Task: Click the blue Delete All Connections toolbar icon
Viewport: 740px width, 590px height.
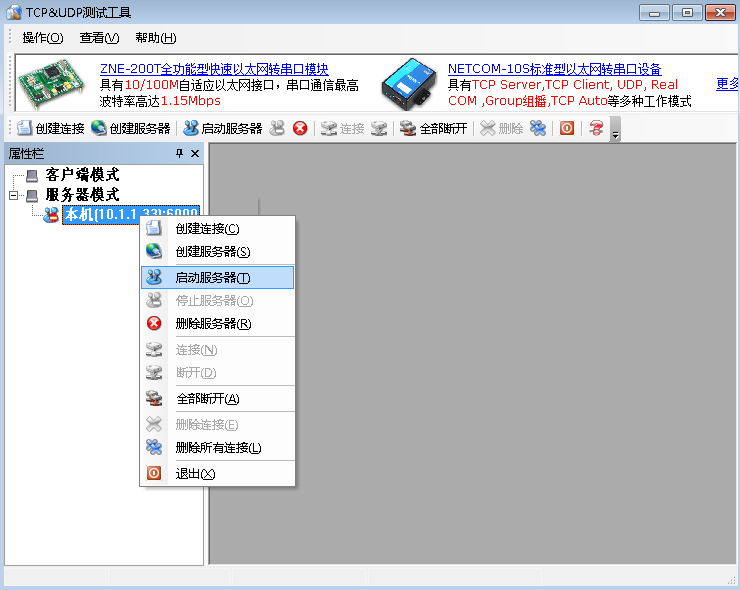Action: 538,128
